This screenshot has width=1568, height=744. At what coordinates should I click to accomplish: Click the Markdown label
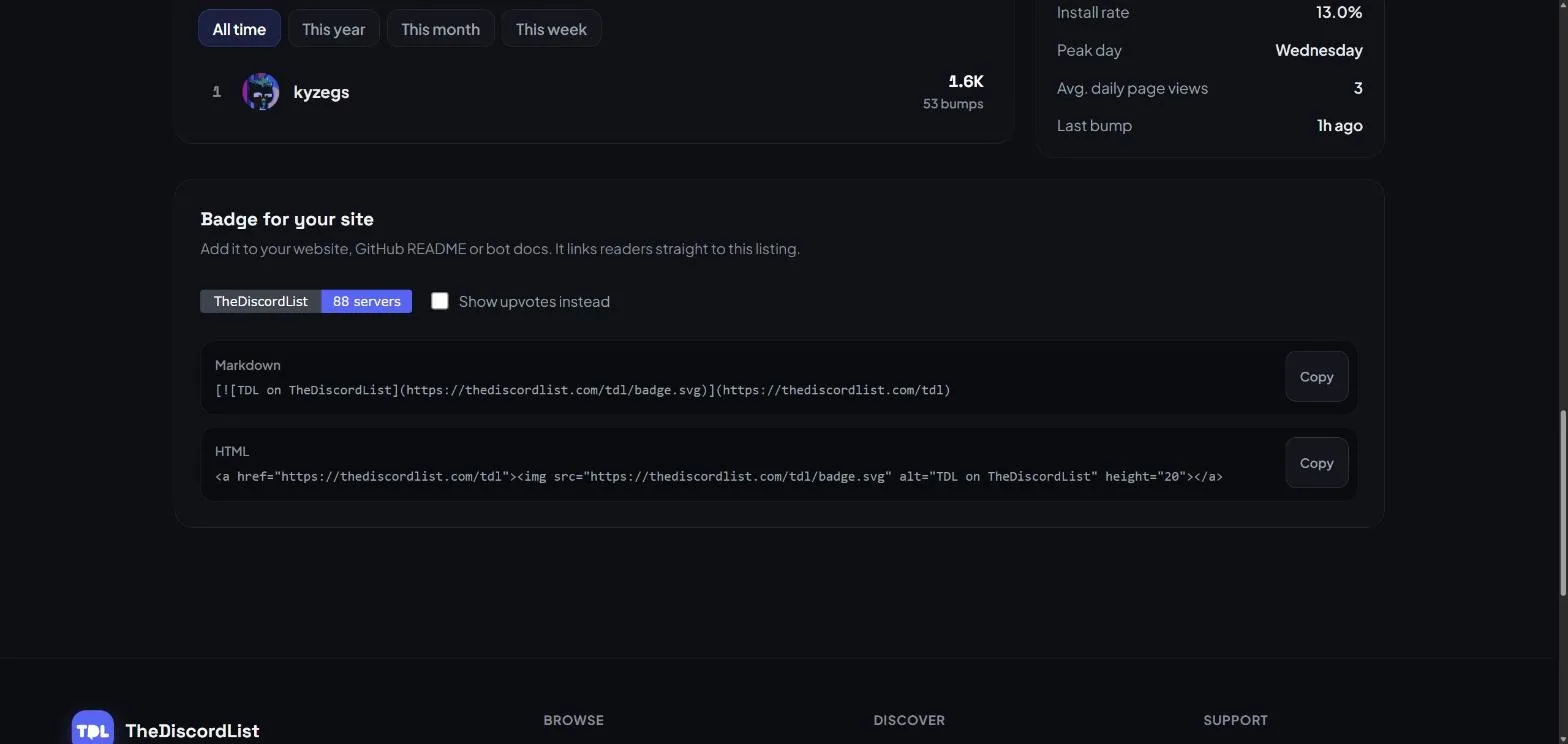pyautogui.click(x=247, y=365)
